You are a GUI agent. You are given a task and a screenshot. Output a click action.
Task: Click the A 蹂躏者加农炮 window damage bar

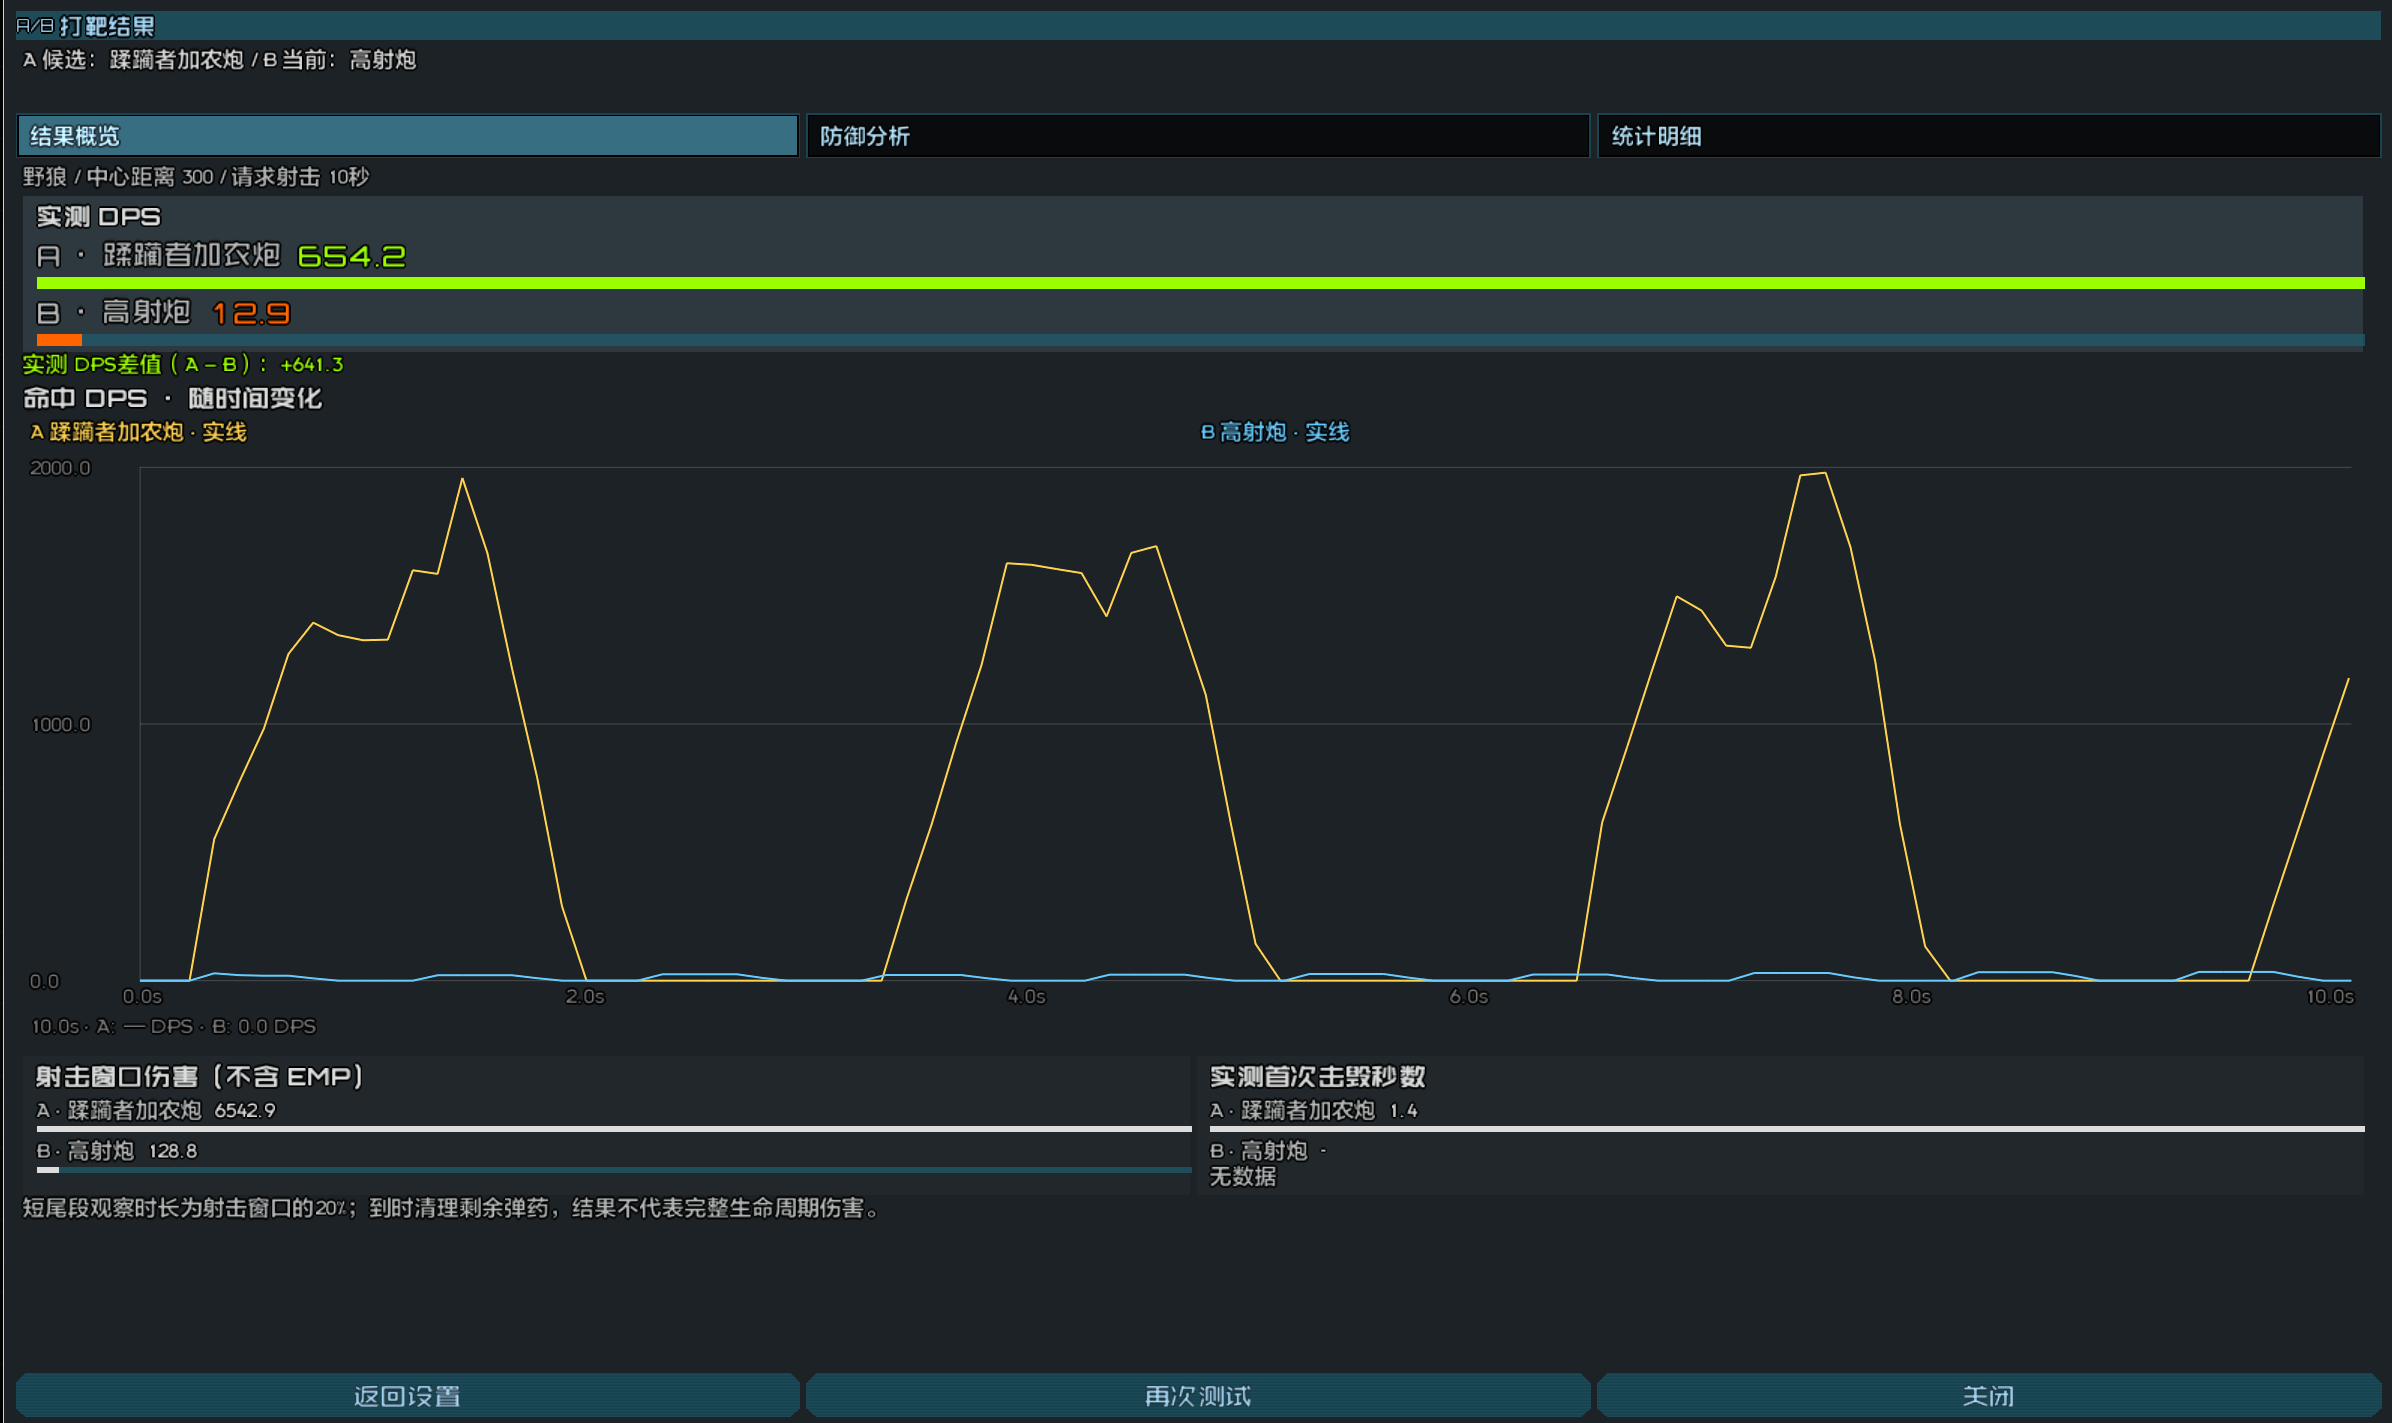pyautogui.click(x=614, y=1129)
